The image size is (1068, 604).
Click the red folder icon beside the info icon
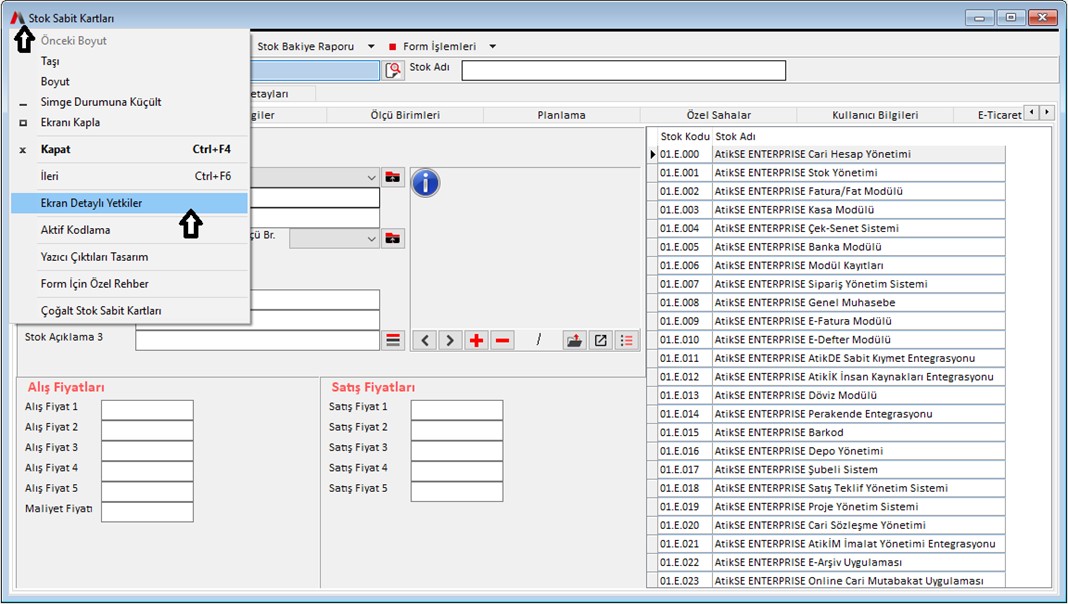coord(393,177)
